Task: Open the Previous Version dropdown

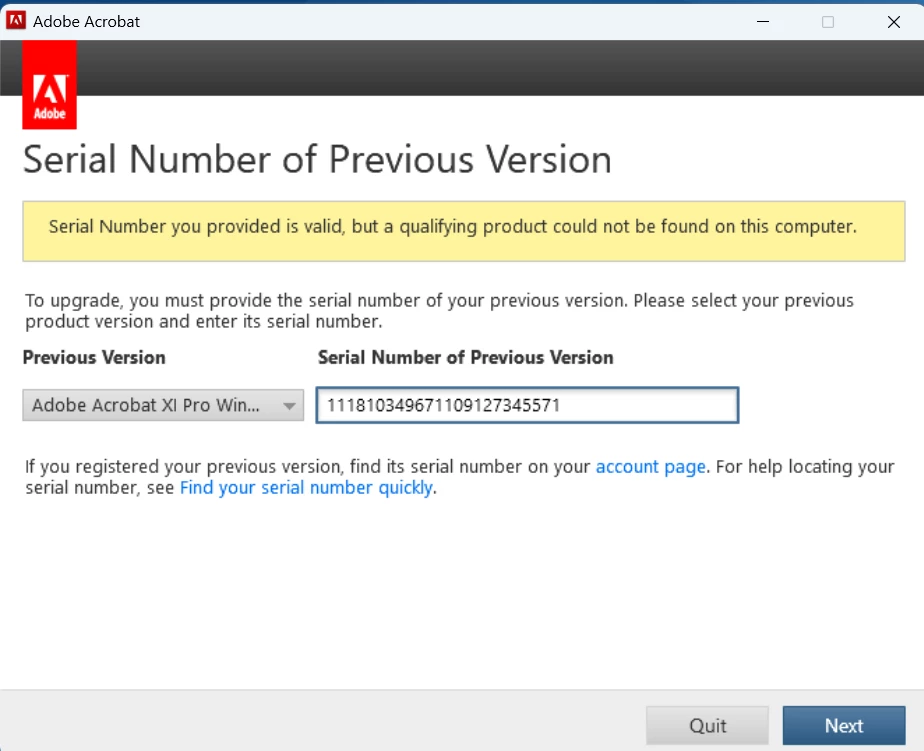Action: click(x=163, y=405)
